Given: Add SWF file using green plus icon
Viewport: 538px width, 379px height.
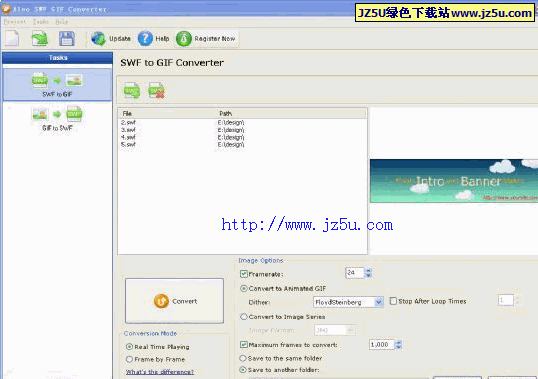Looking at the screenshot, I should coord(132,91).
